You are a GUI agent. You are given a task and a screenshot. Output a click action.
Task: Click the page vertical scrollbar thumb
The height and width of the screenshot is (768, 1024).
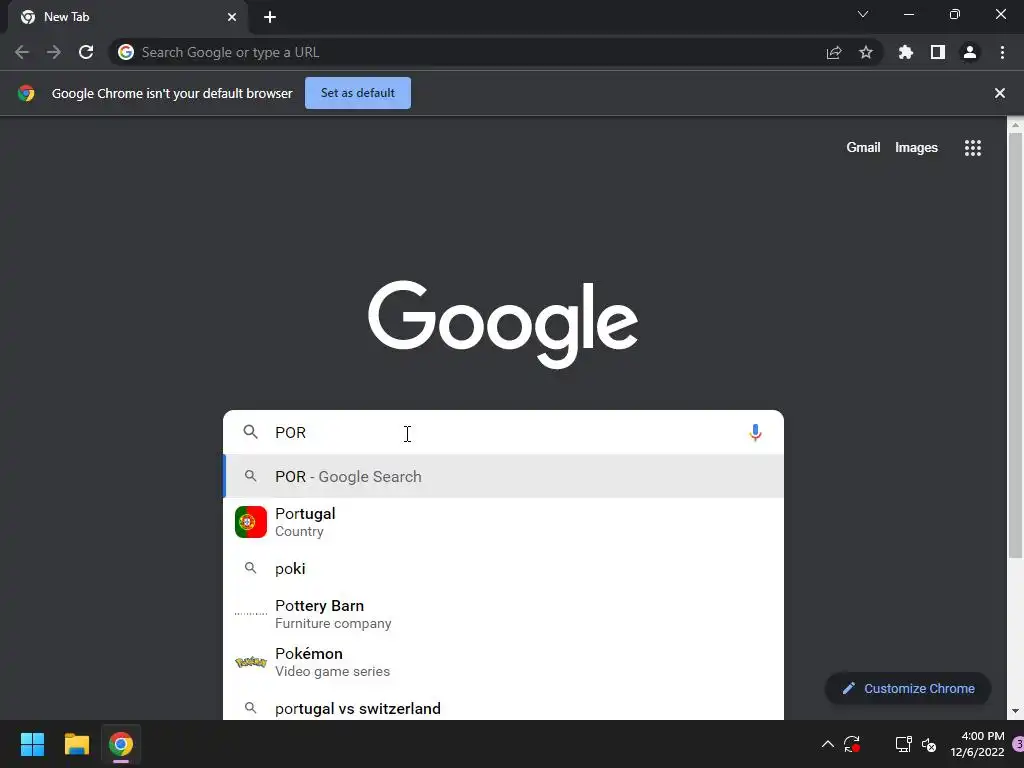pos(1016,346)
